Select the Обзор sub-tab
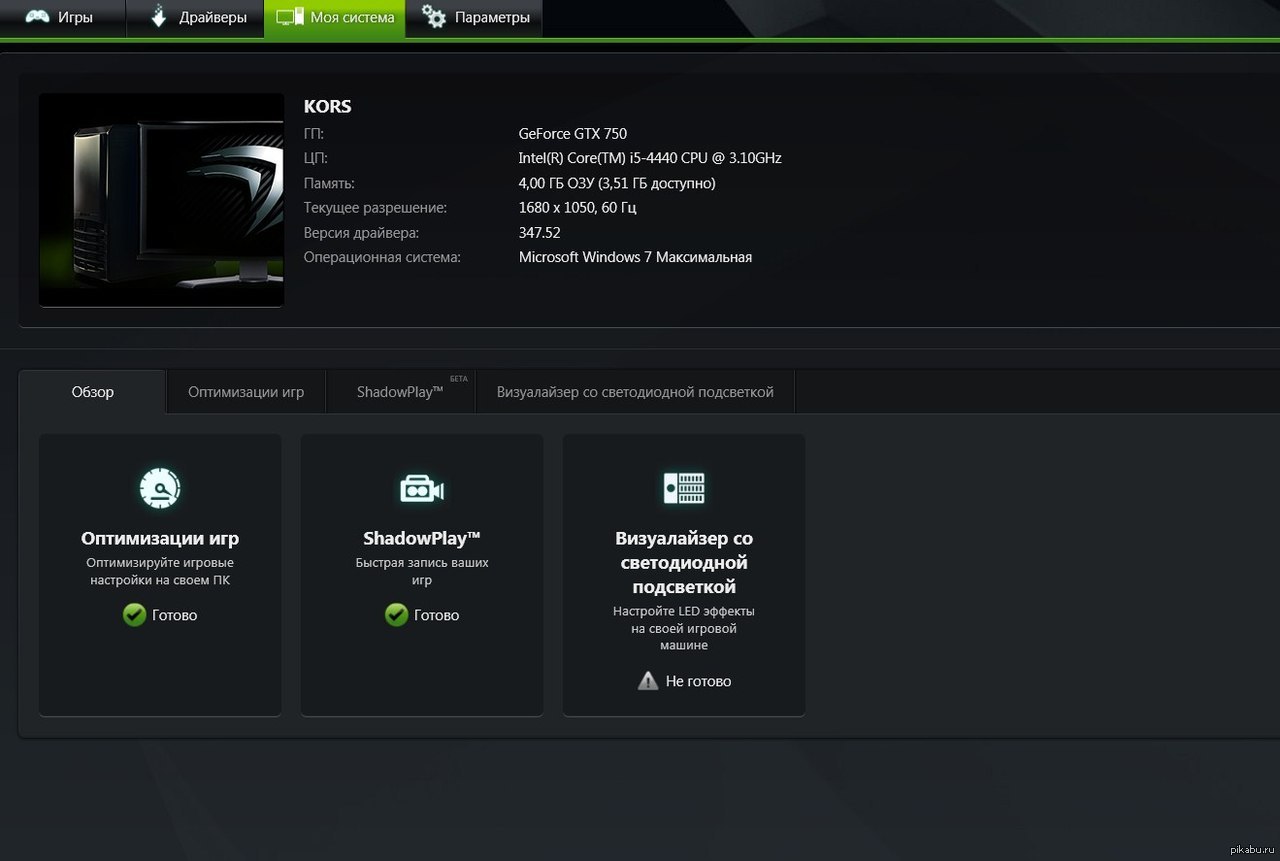The width and height of the screenshot is (1280, 861). (x=92, y=392)
